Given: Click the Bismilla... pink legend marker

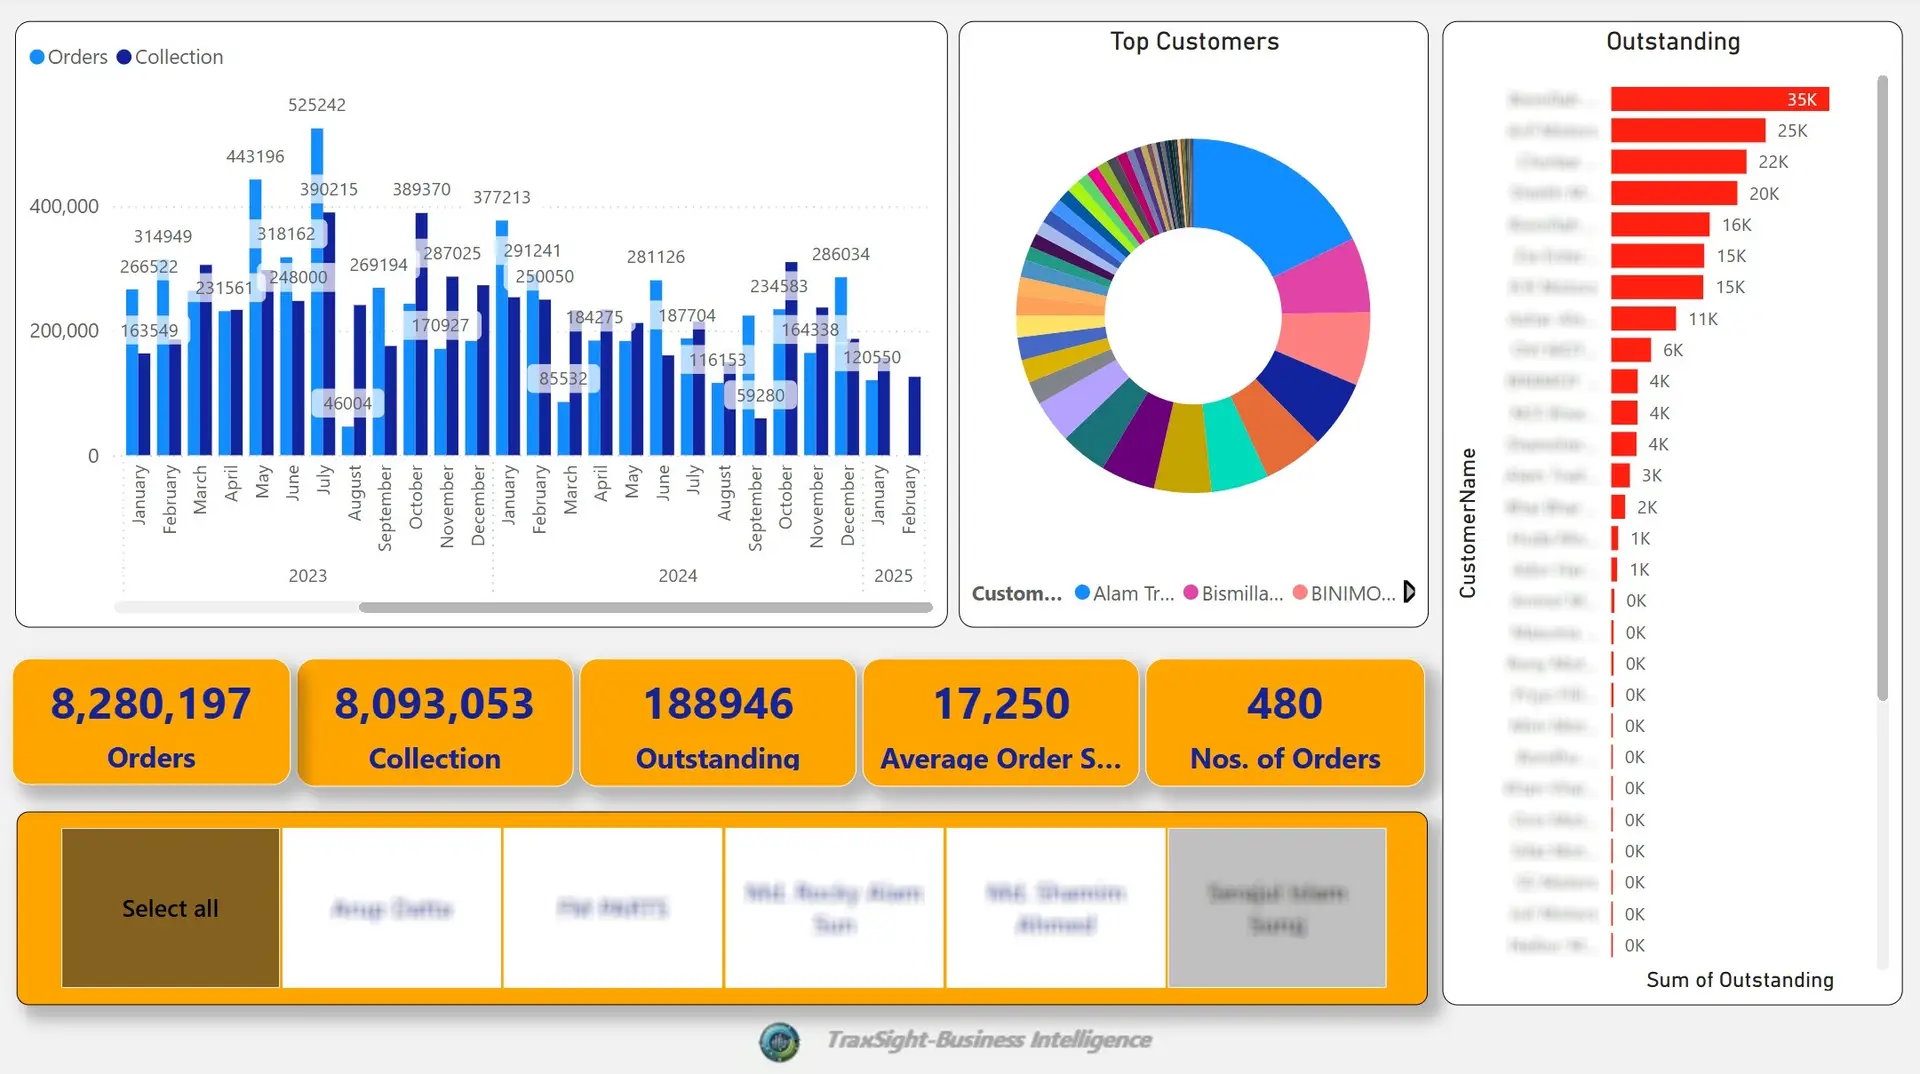Looking at the screenshot, I should (1190, 593).
